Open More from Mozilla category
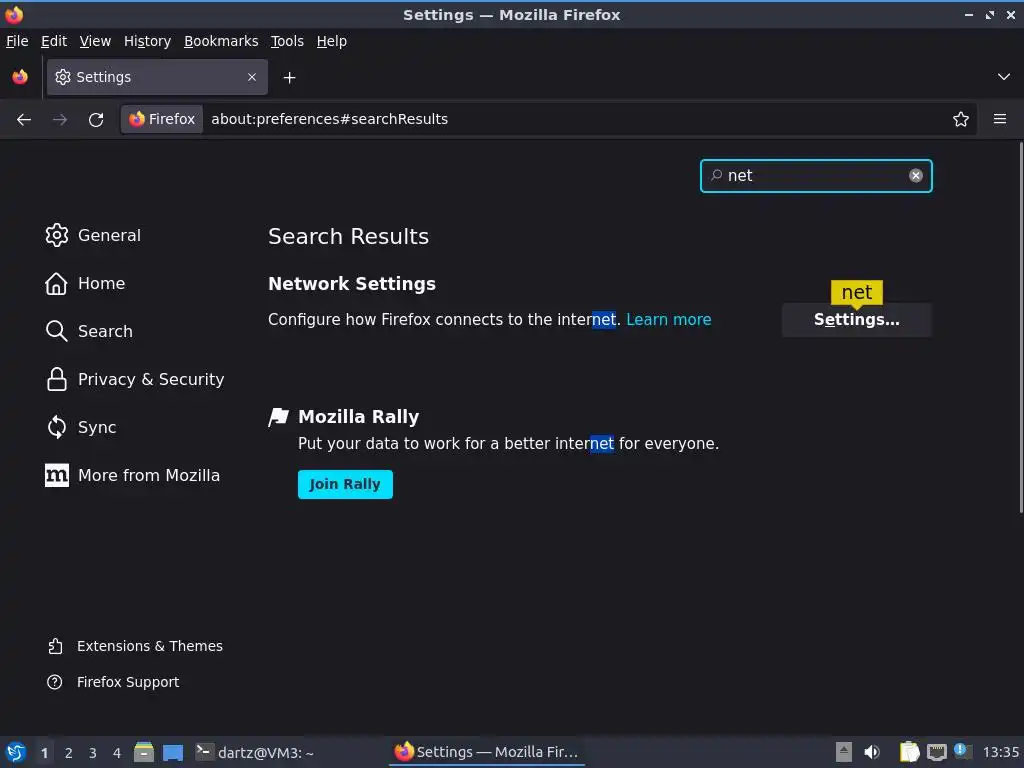Image resolution: width=1024 pixels, height=768 pixels. (x=133, y=475)
